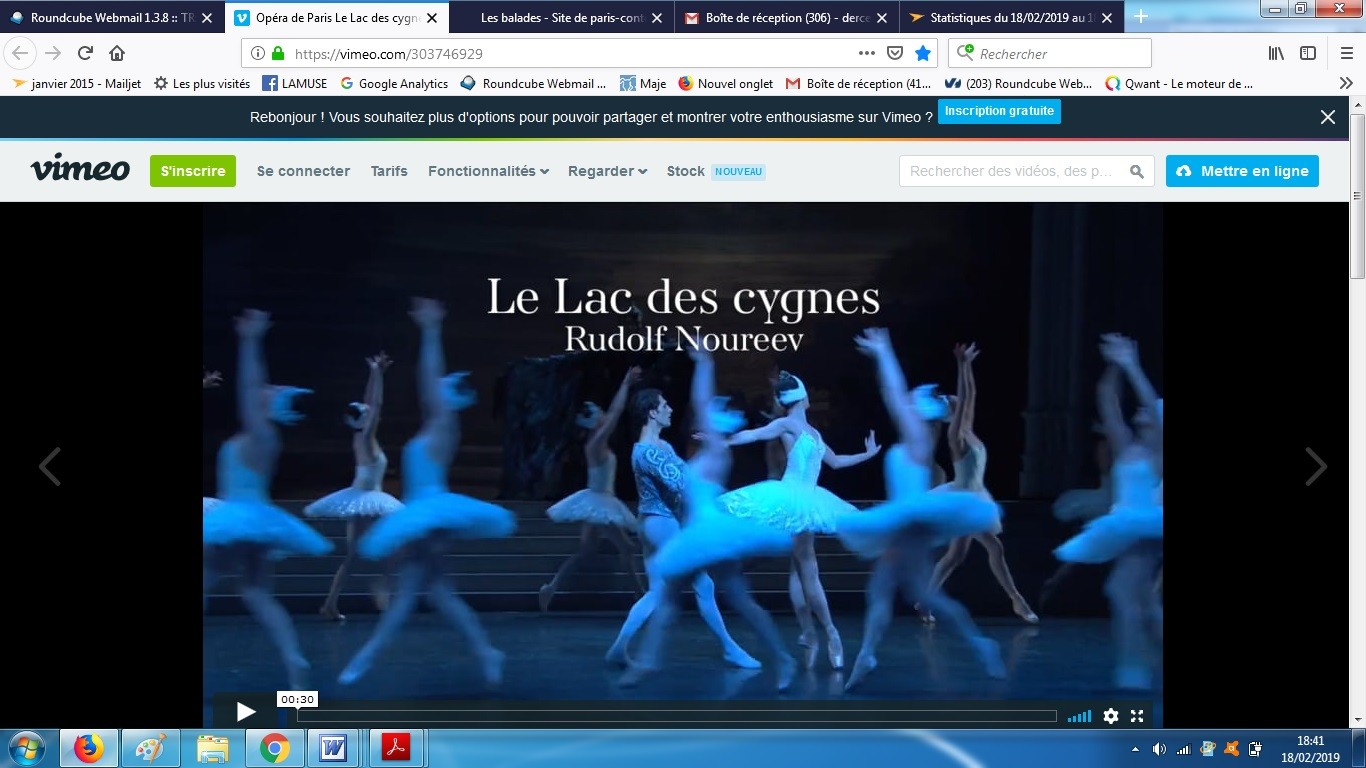
Task: Open the Se connecter link
Action: click(303, 171)
